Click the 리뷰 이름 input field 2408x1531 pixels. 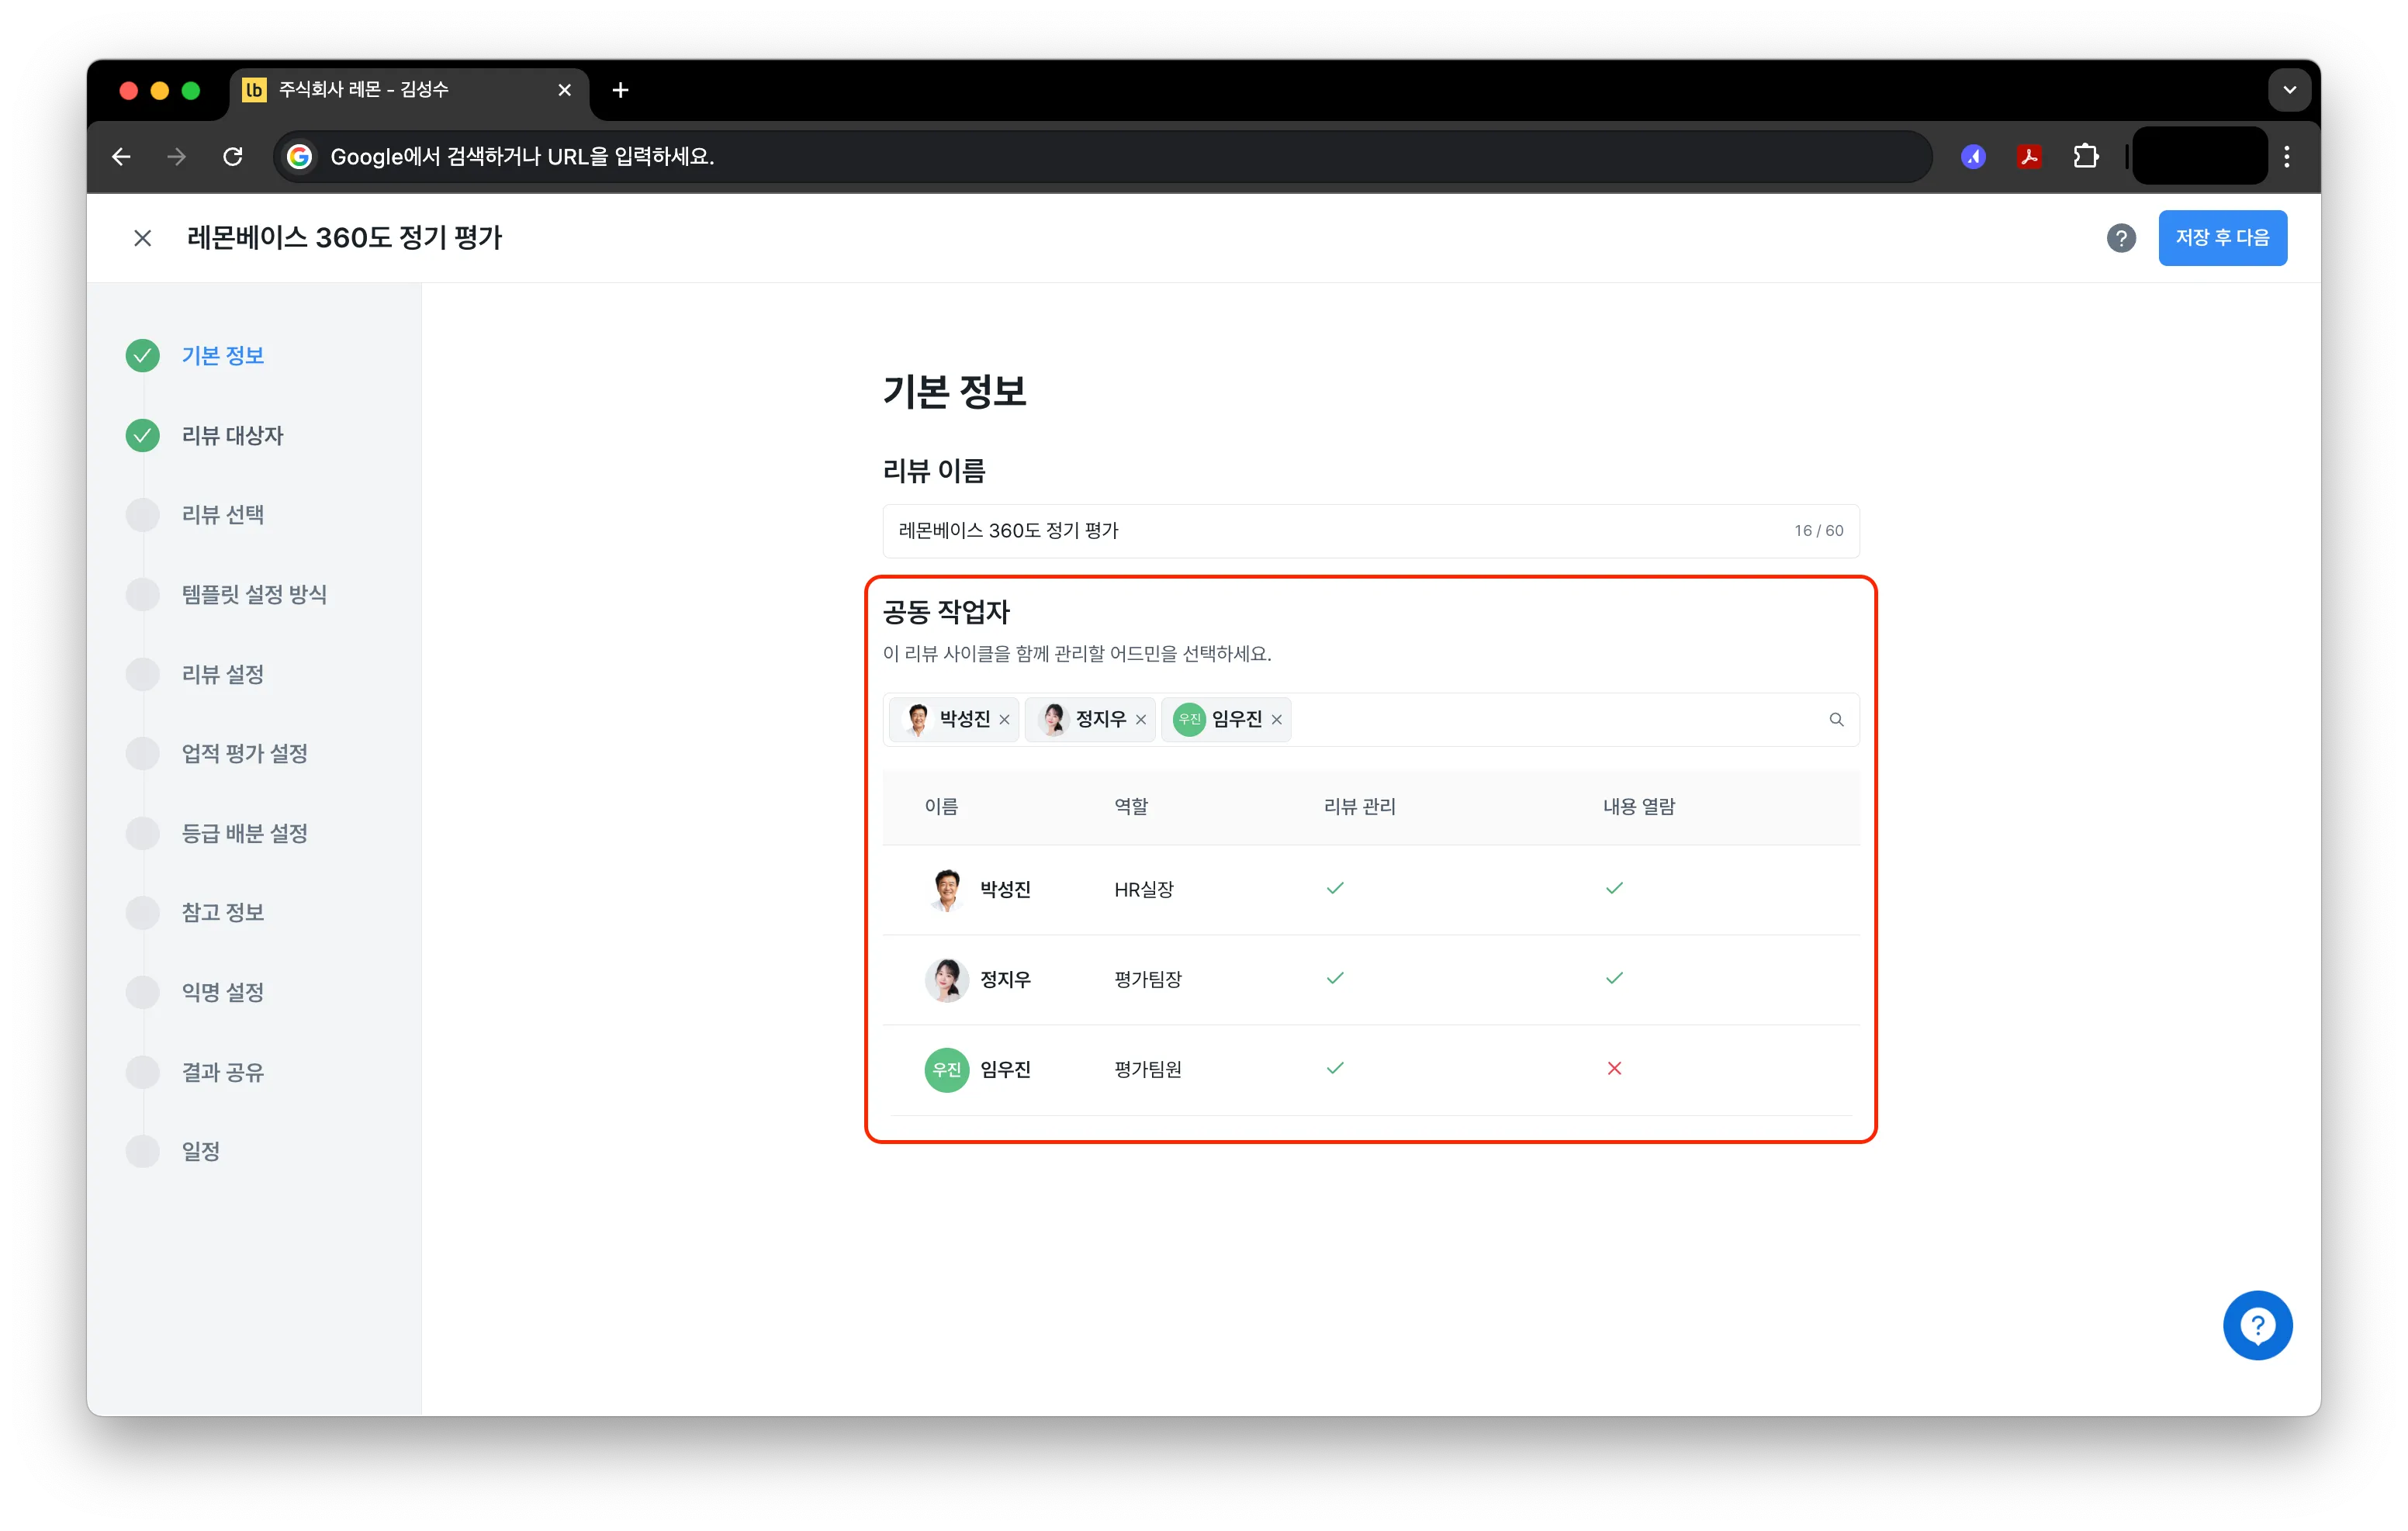[1371, 531]
